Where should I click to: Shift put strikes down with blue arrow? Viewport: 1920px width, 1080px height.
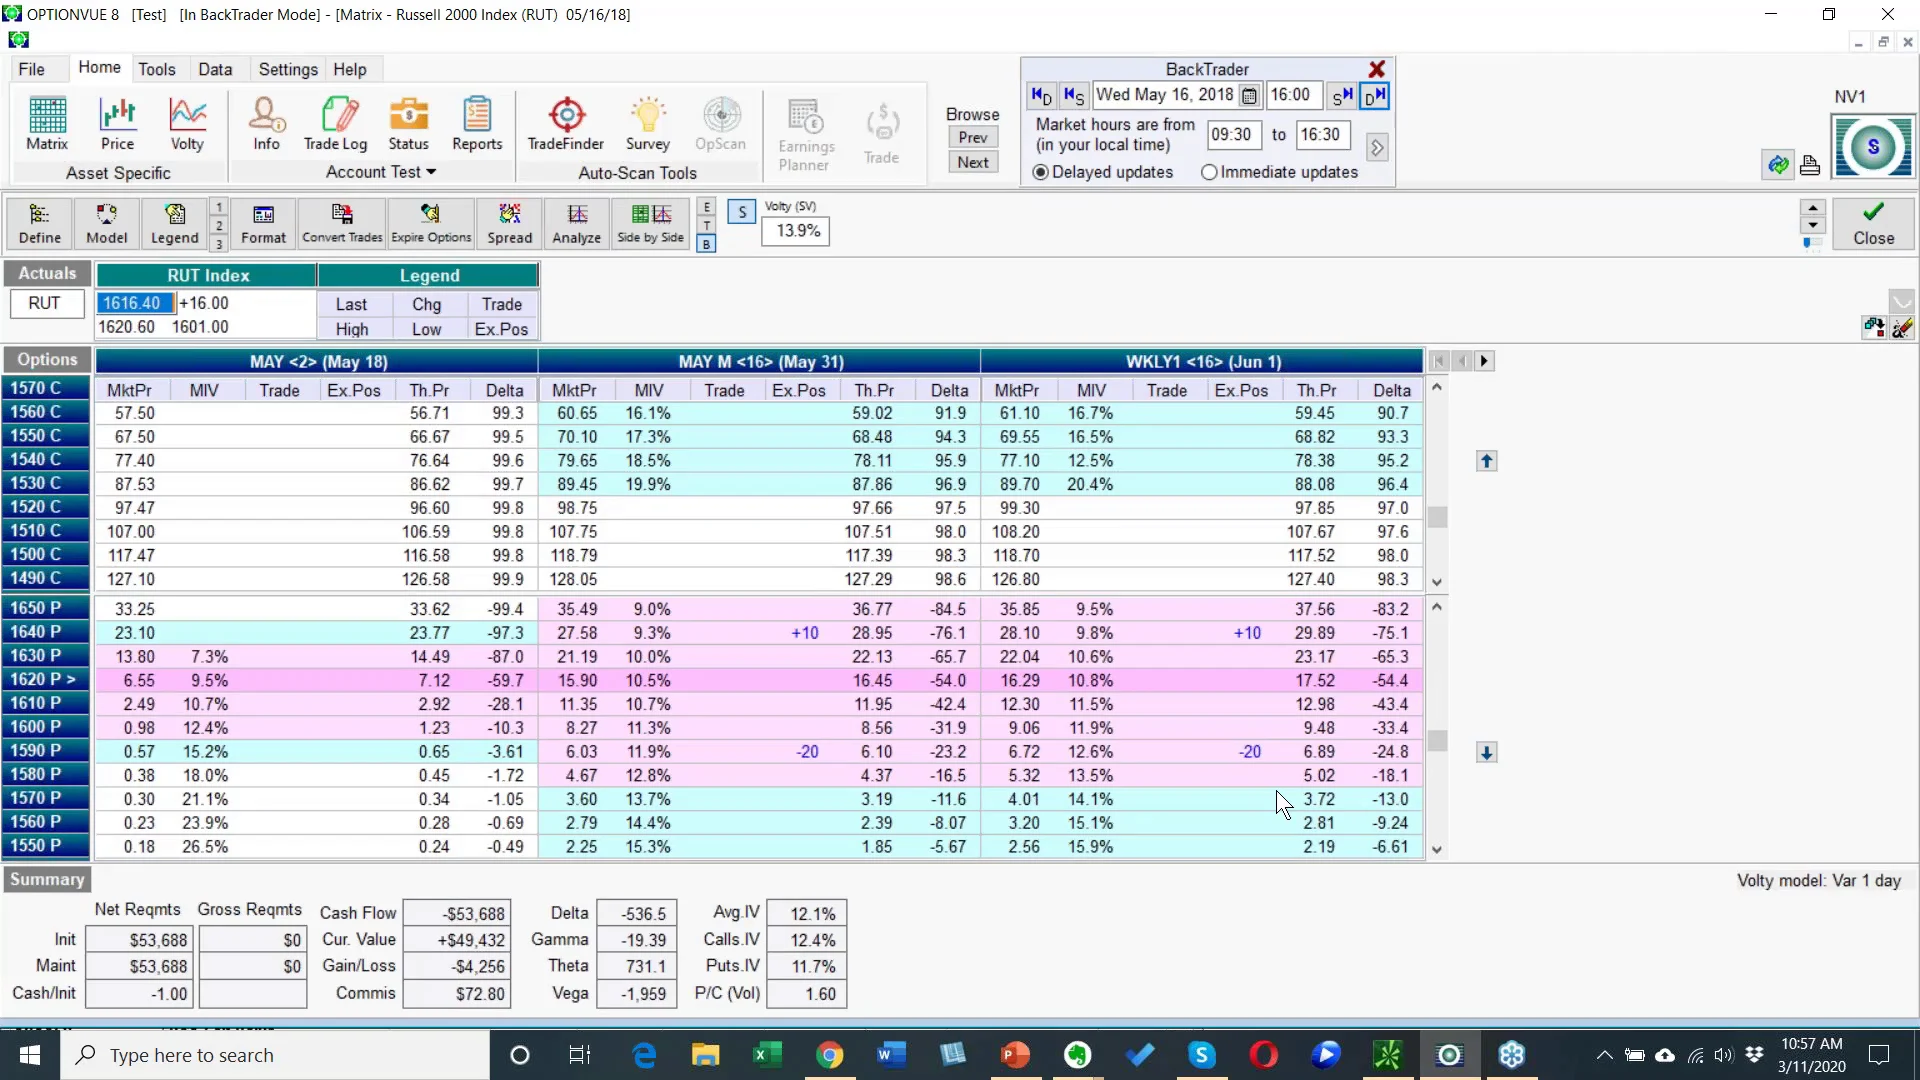[x=1487, y=753]
